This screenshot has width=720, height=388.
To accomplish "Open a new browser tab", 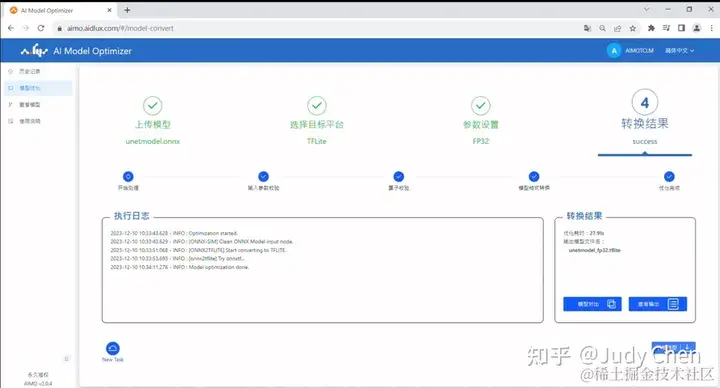I will coord(127,10).
